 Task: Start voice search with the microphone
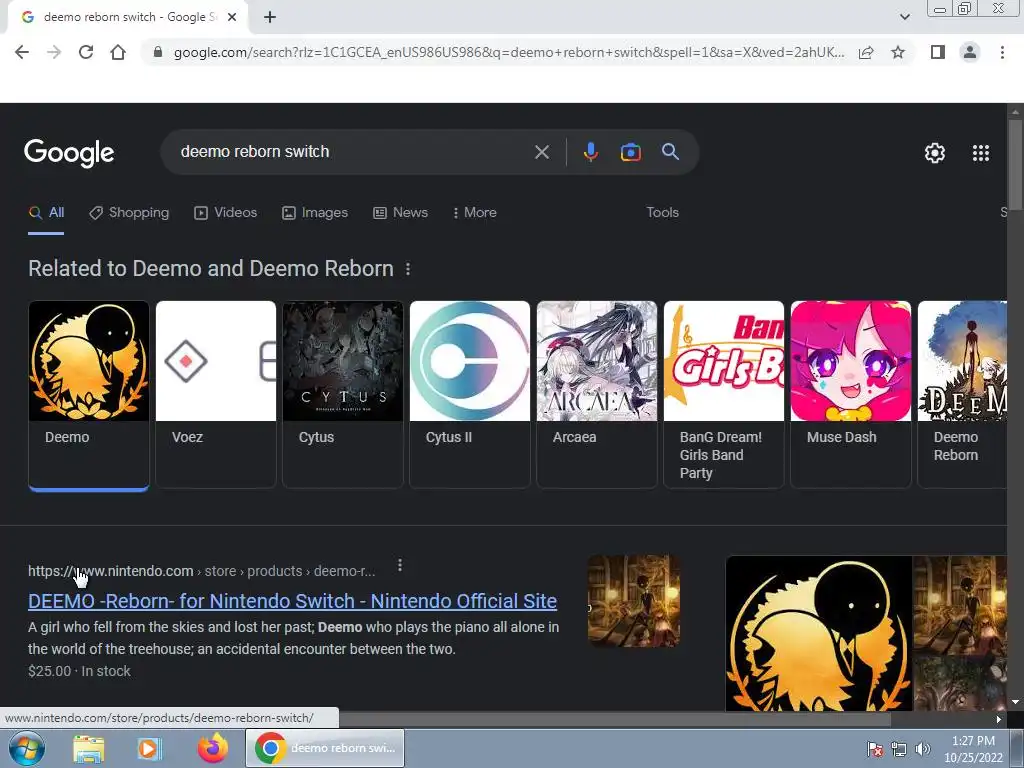[x=590, y=152]
